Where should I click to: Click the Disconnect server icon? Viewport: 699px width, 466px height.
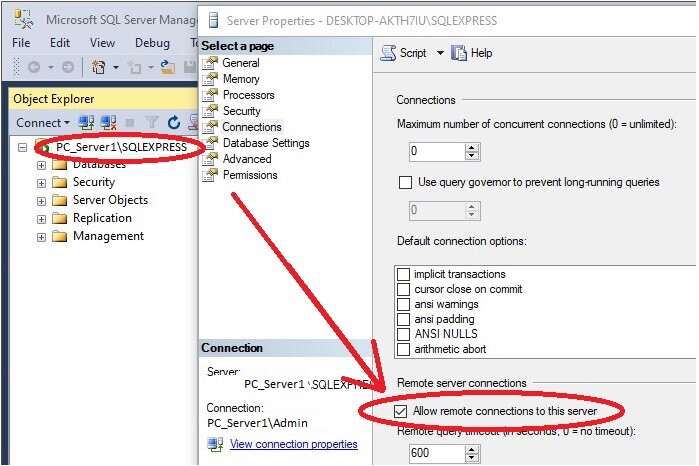coord(108,123)
